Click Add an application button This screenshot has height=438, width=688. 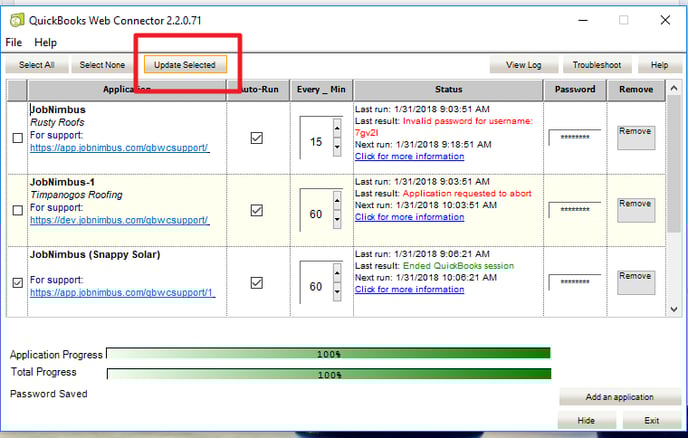[619, 397]
